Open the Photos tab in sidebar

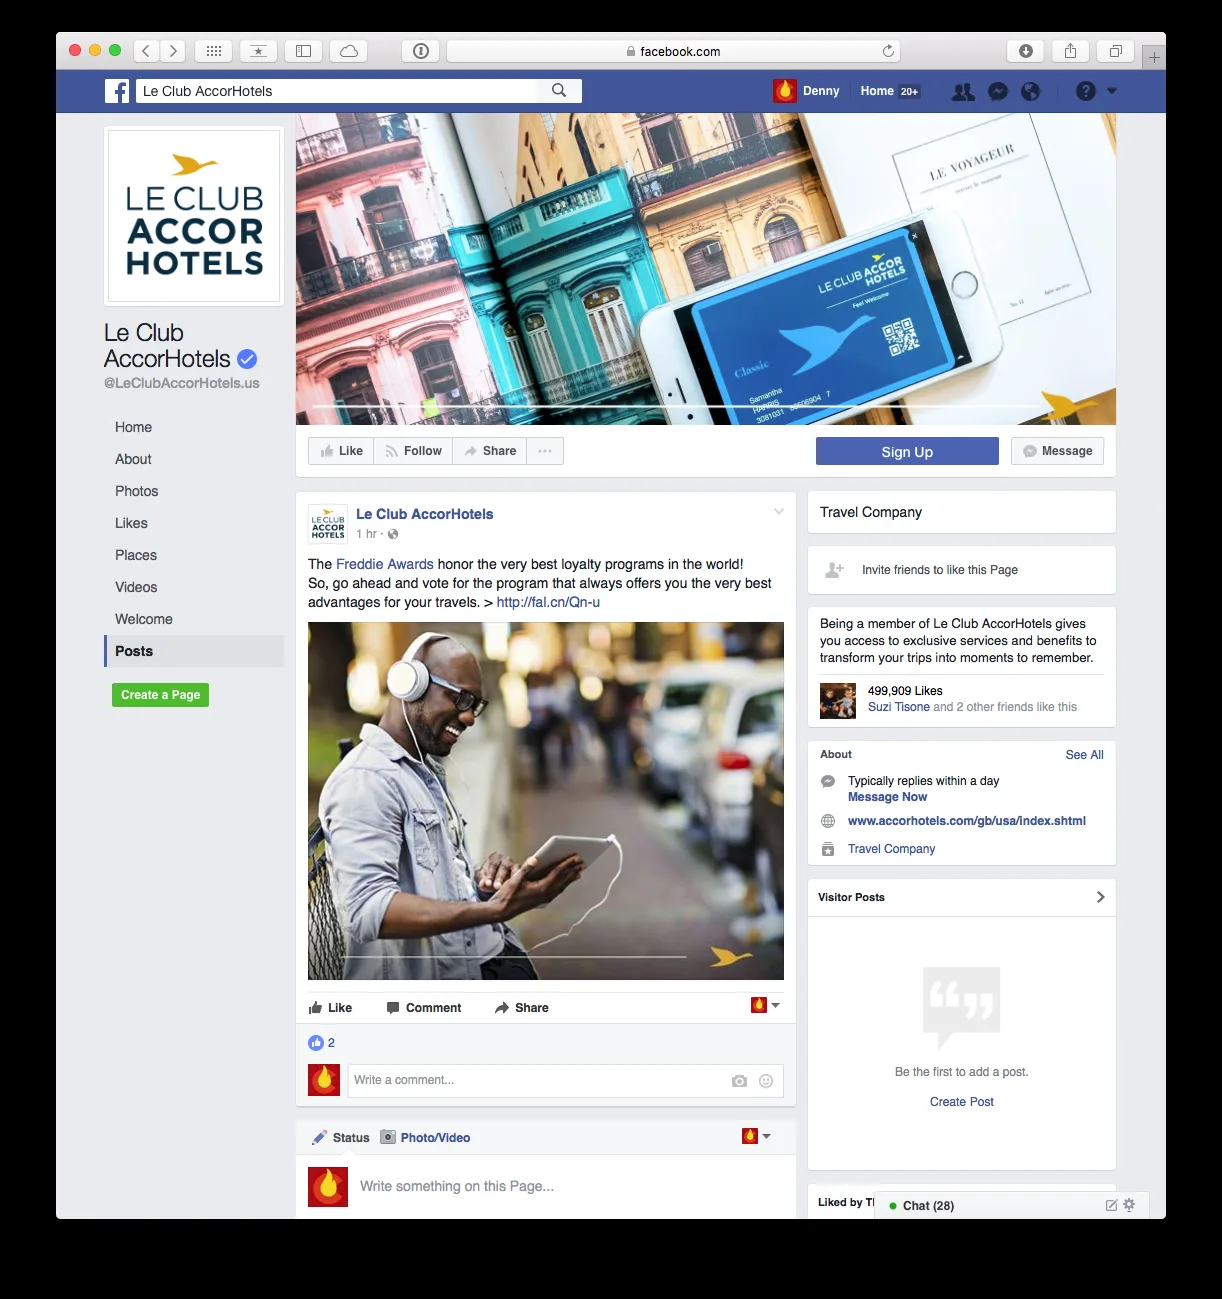[136, 491]
